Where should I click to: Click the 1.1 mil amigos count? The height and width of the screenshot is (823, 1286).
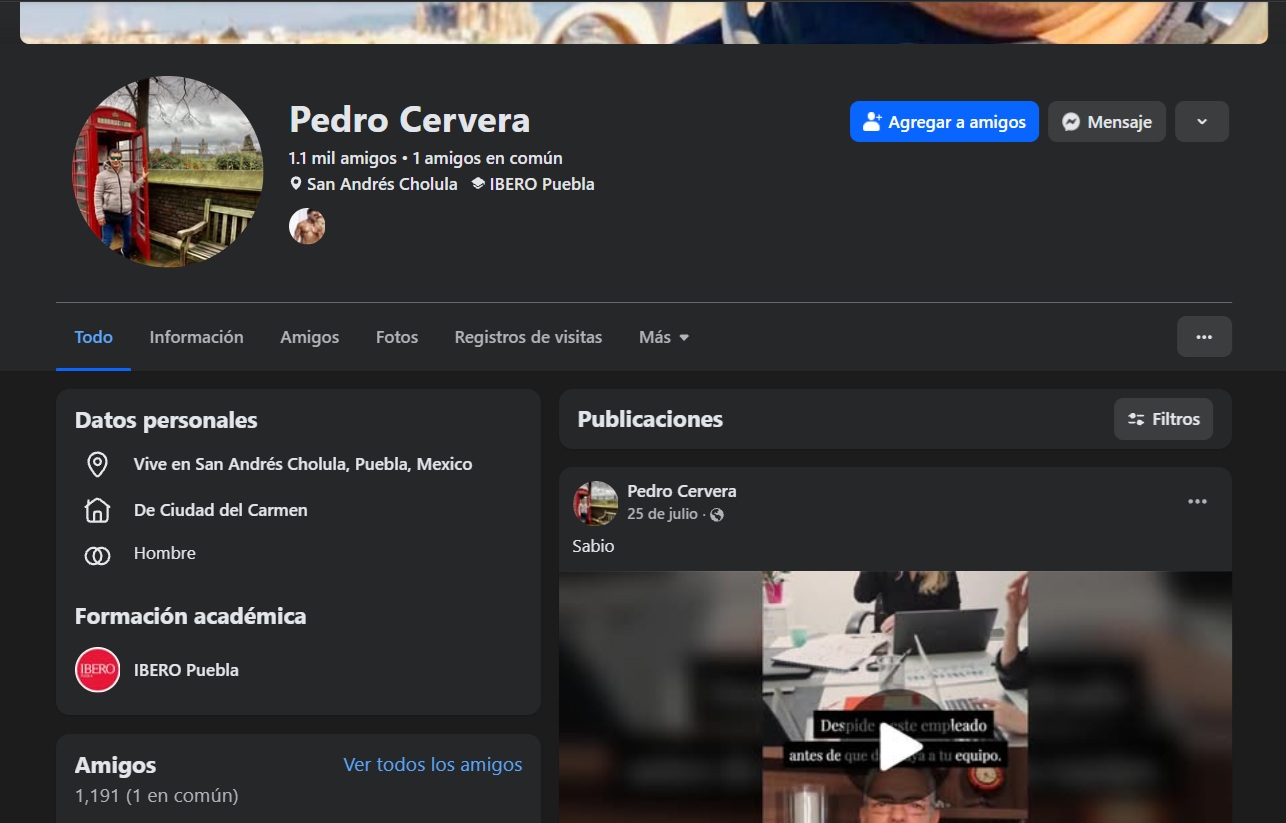point(342,158)
